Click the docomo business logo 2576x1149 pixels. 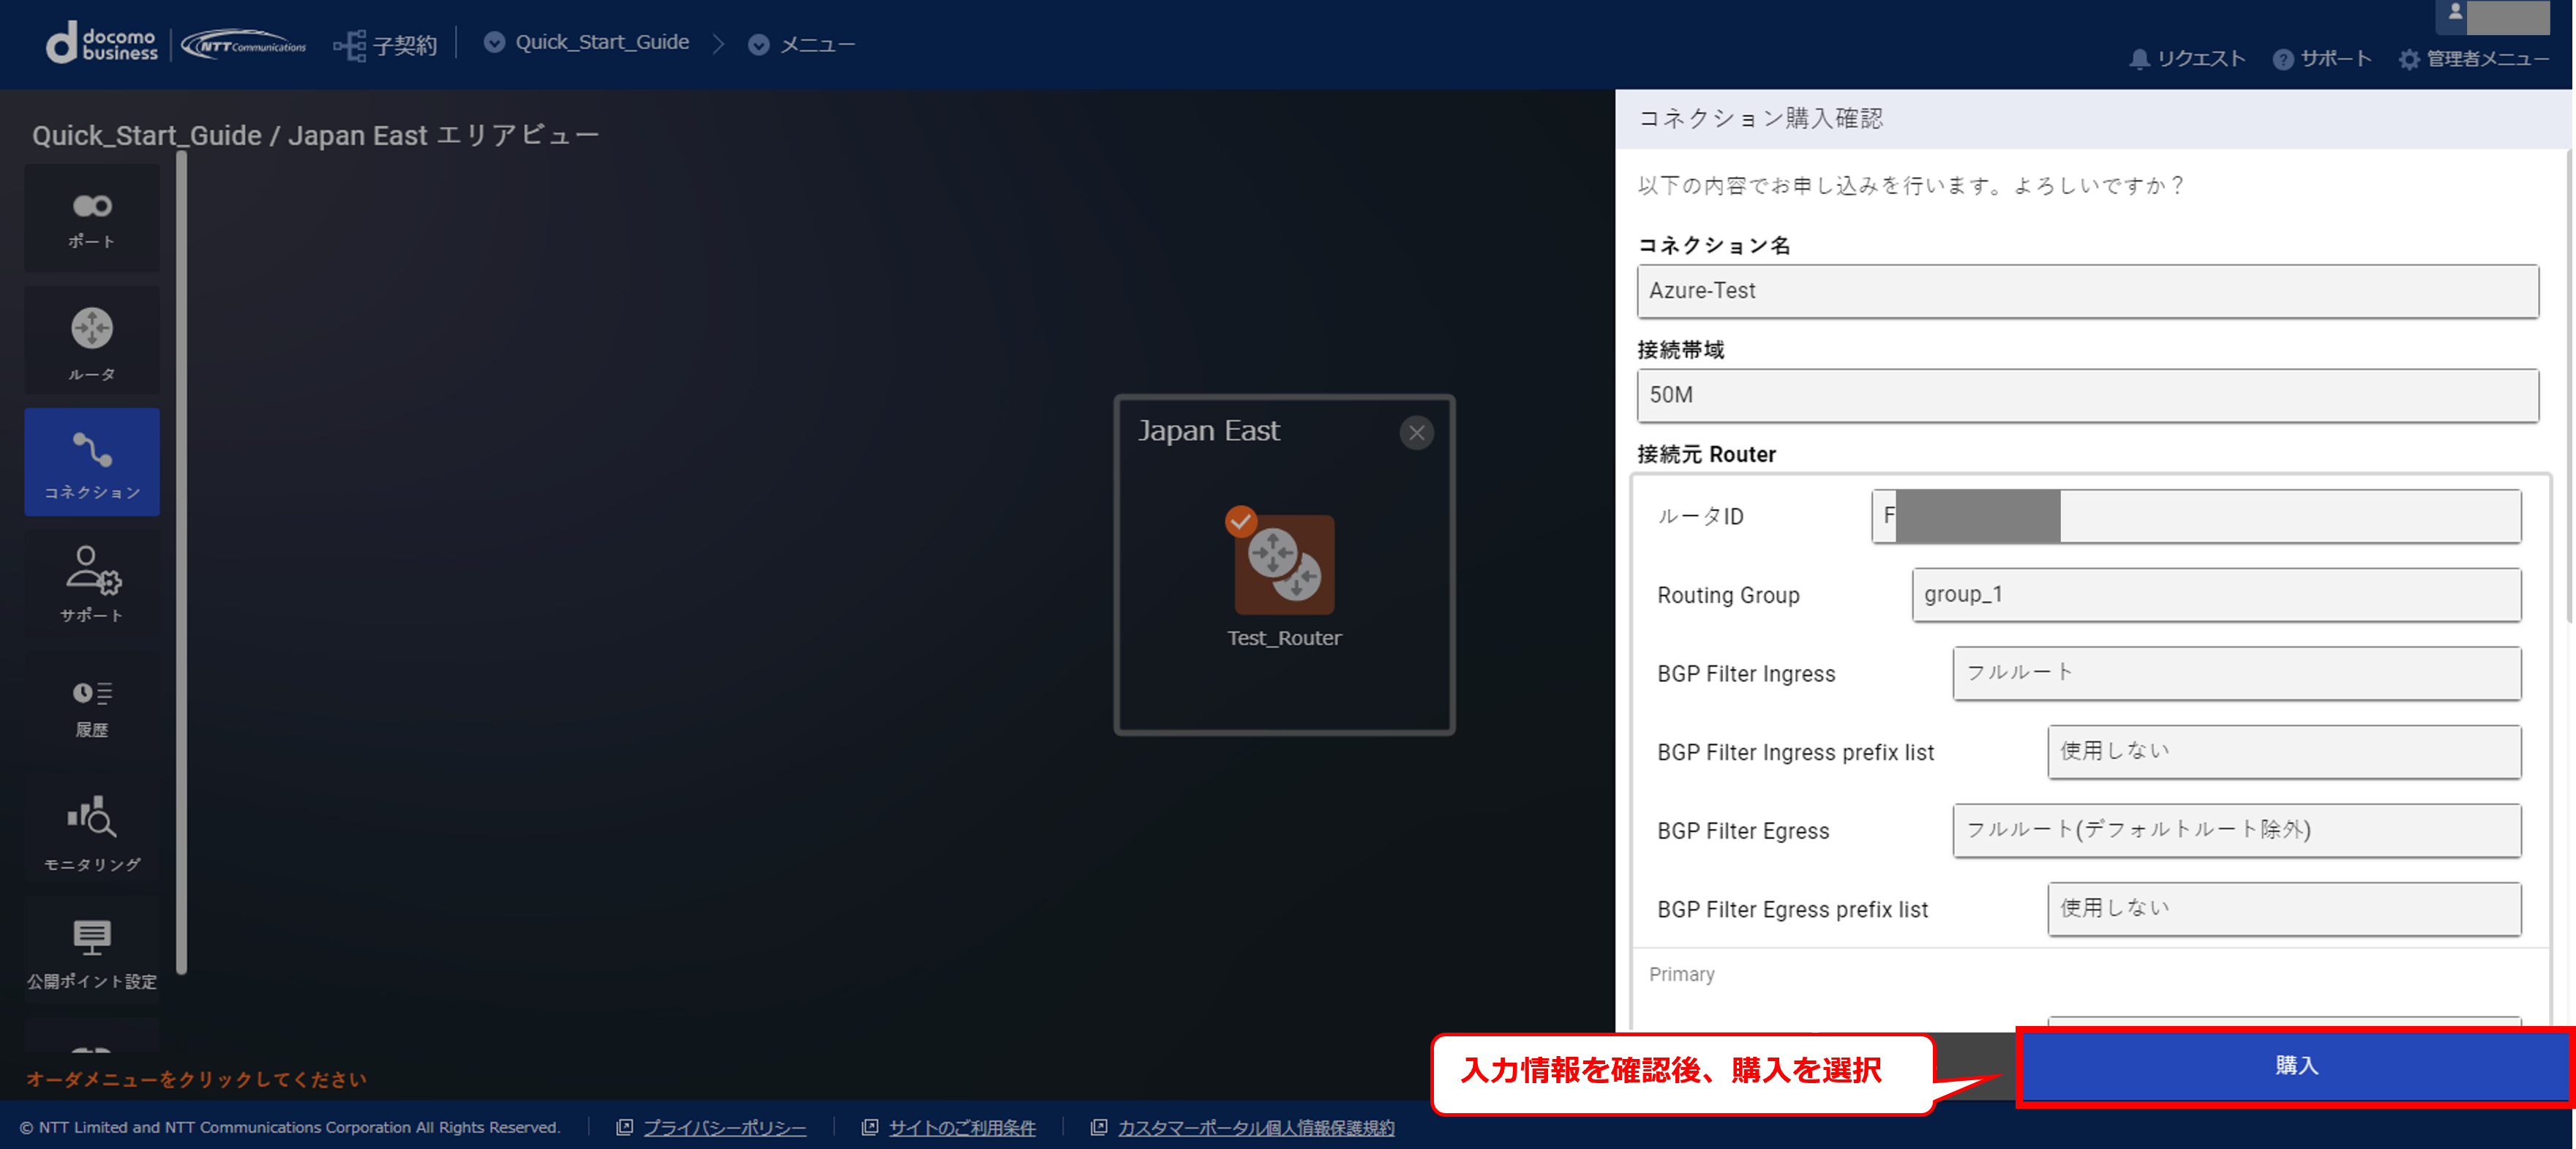(x=102, y=44)
